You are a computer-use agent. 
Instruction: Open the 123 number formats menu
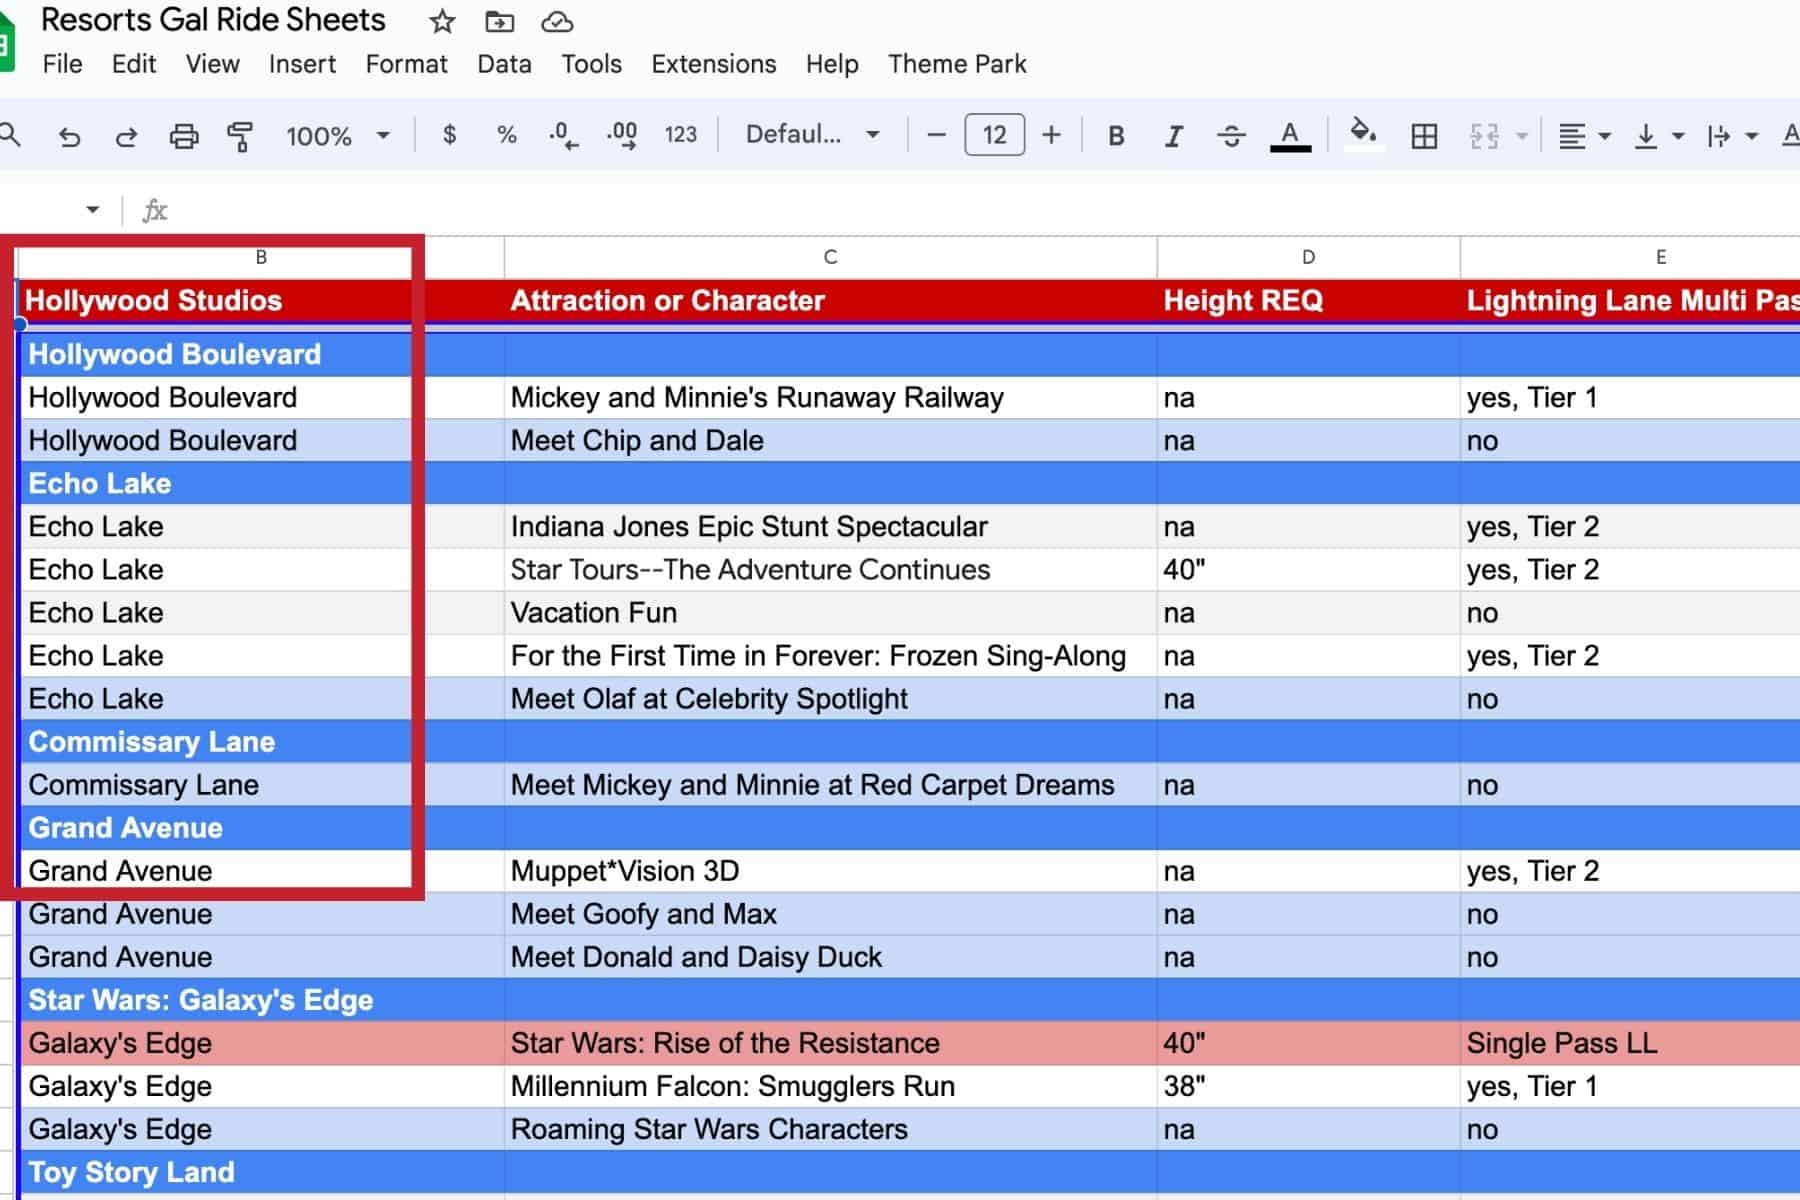[x=681, y=135]
